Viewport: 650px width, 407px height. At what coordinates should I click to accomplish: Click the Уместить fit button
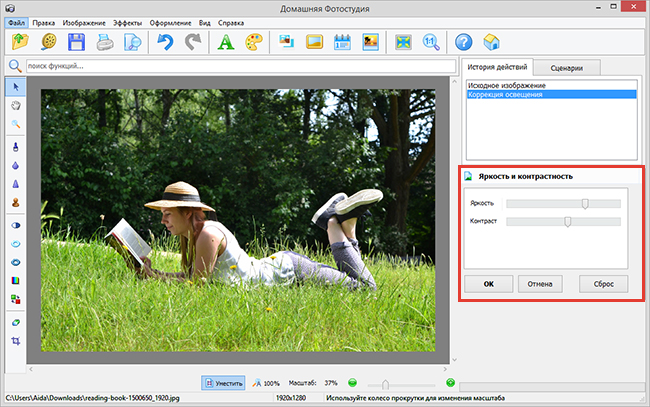coord(223,383)
